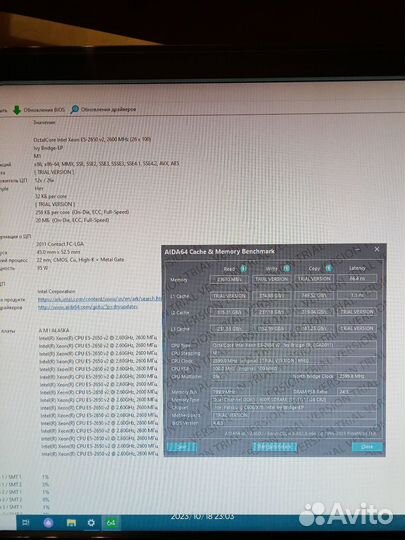Close the Cache & Memory Benchmark dialog via X
Image resolution: width=405 pixels, height=540 pixels.
[377, 249]
